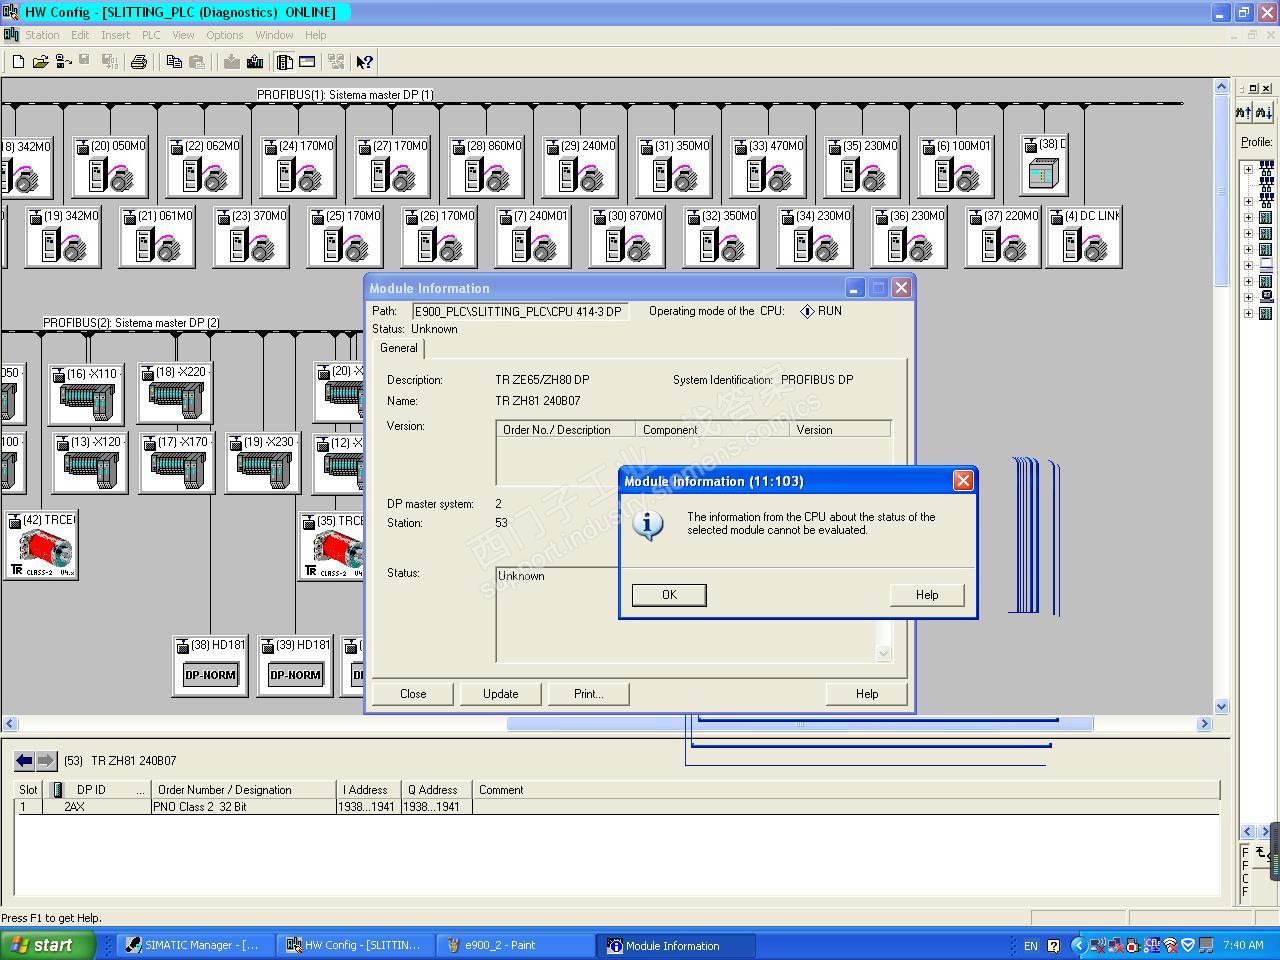The image size is (1280, 960).
Task: Click the context Help arrow icon
Action: pyautogui.click(x=365, y=62)
